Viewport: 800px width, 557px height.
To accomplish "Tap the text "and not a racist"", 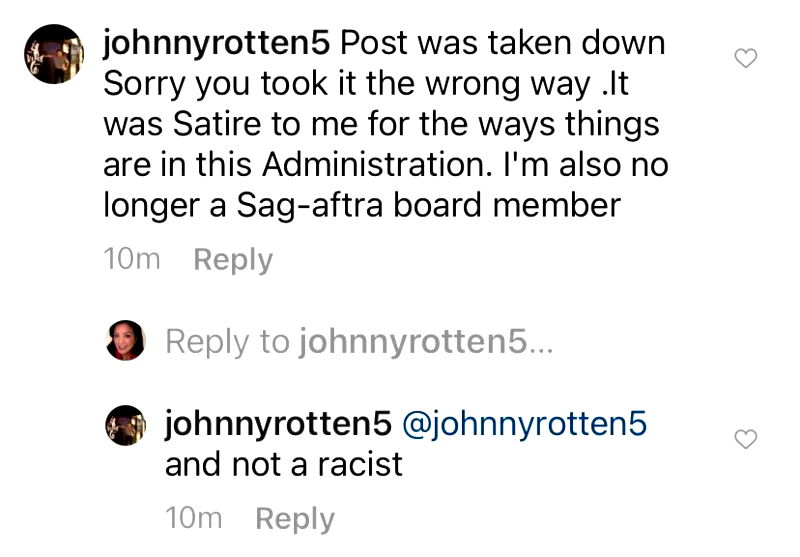I will click(x=283, y=465).
